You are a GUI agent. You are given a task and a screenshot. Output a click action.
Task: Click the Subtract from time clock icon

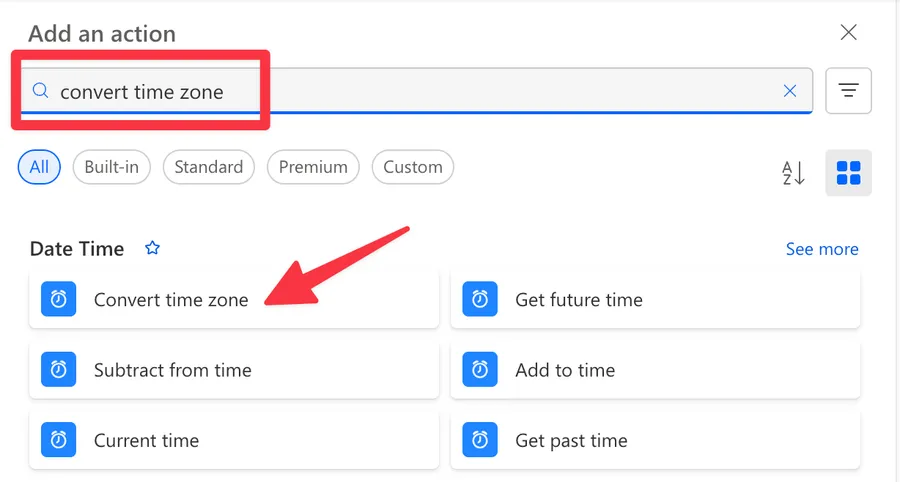(x=59, y=370)
